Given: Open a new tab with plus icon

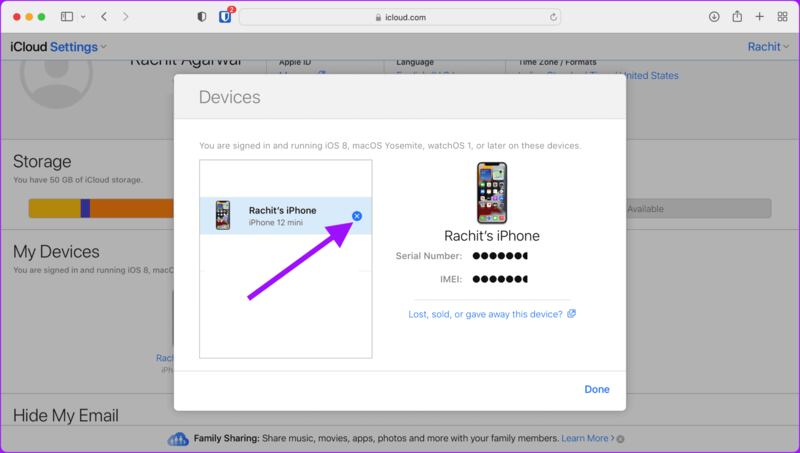Looking at the screenshot, I should pos(760,17).
